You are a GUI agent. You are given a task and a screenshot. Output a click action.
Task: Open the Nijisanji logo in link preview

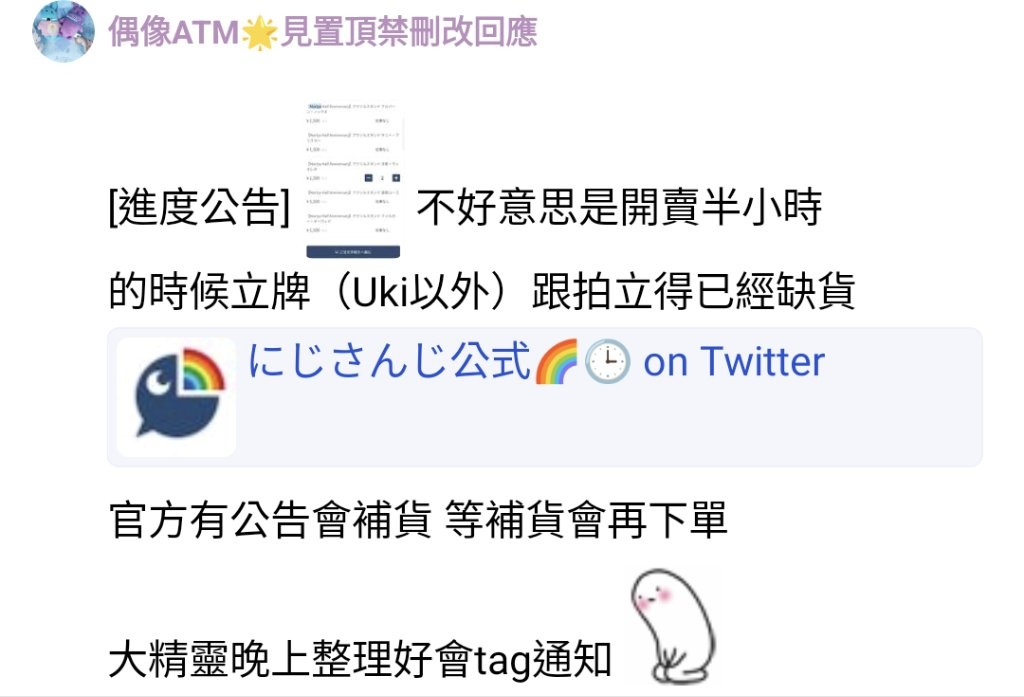point(176,397)
